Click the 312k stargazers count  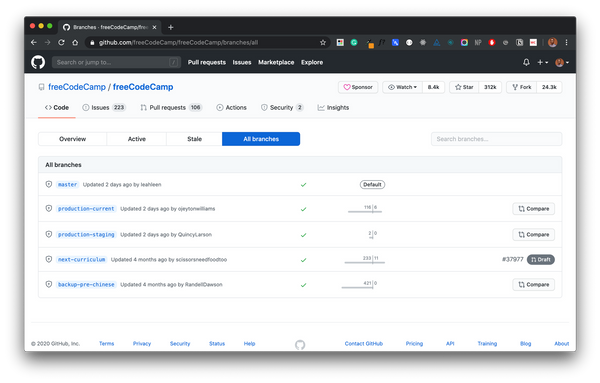tap(490, 87)
